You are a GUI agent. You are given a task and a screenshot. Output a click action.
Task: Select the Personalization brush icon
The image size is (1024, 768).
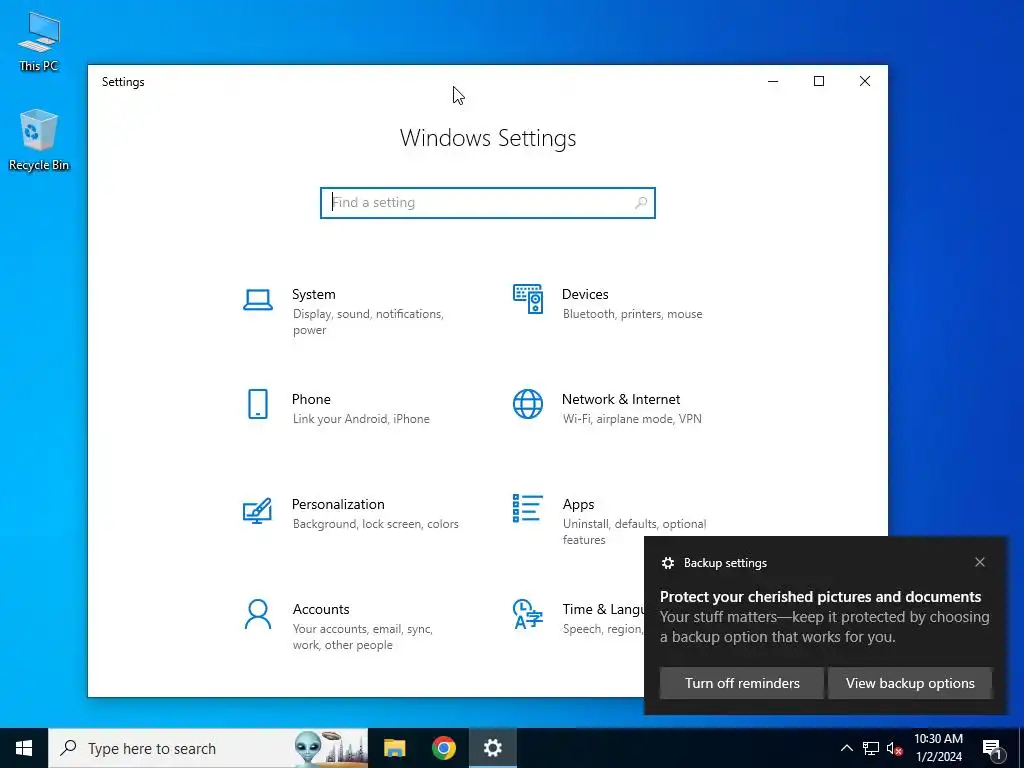257,511
